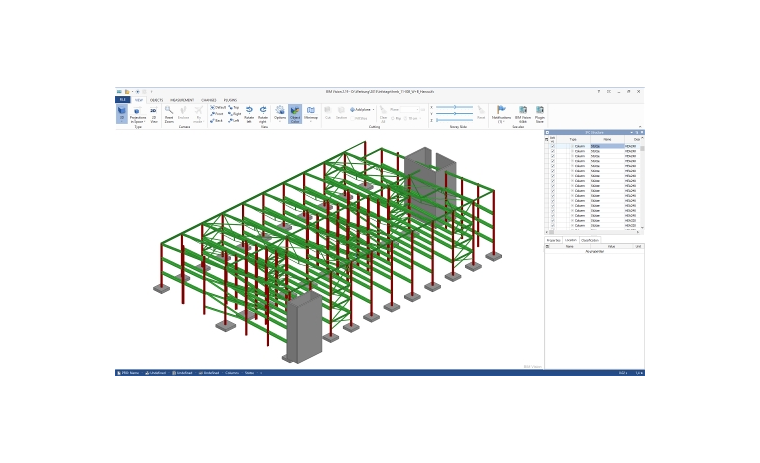Click the IFC Structure vertical scrollbar
The height and width of the screenshot is (463, 760).
click(642, 183)
